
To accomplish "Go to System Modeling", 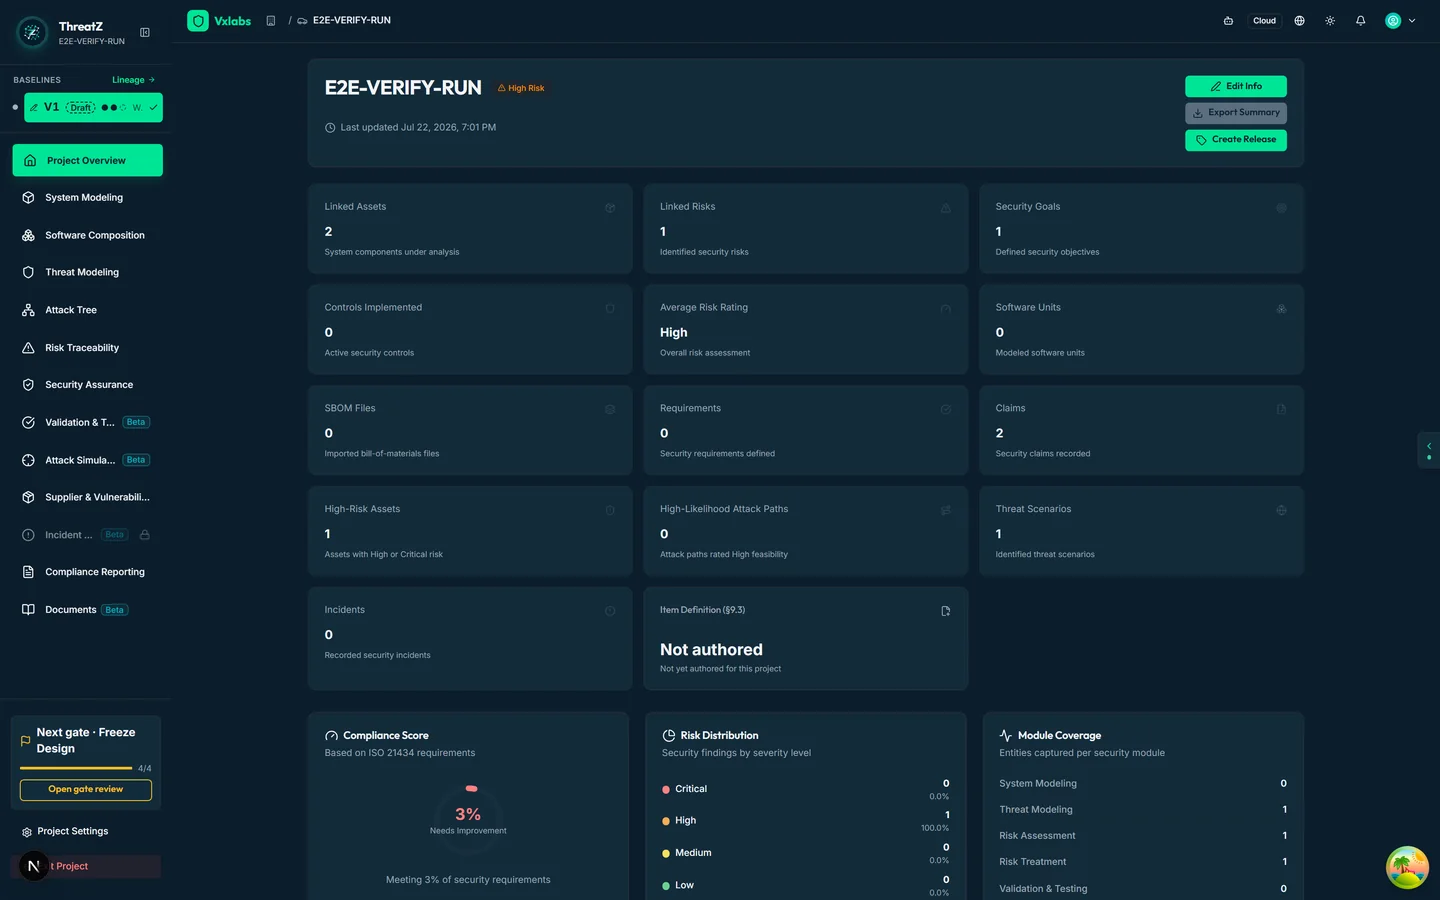I will [x=88, y=198].
